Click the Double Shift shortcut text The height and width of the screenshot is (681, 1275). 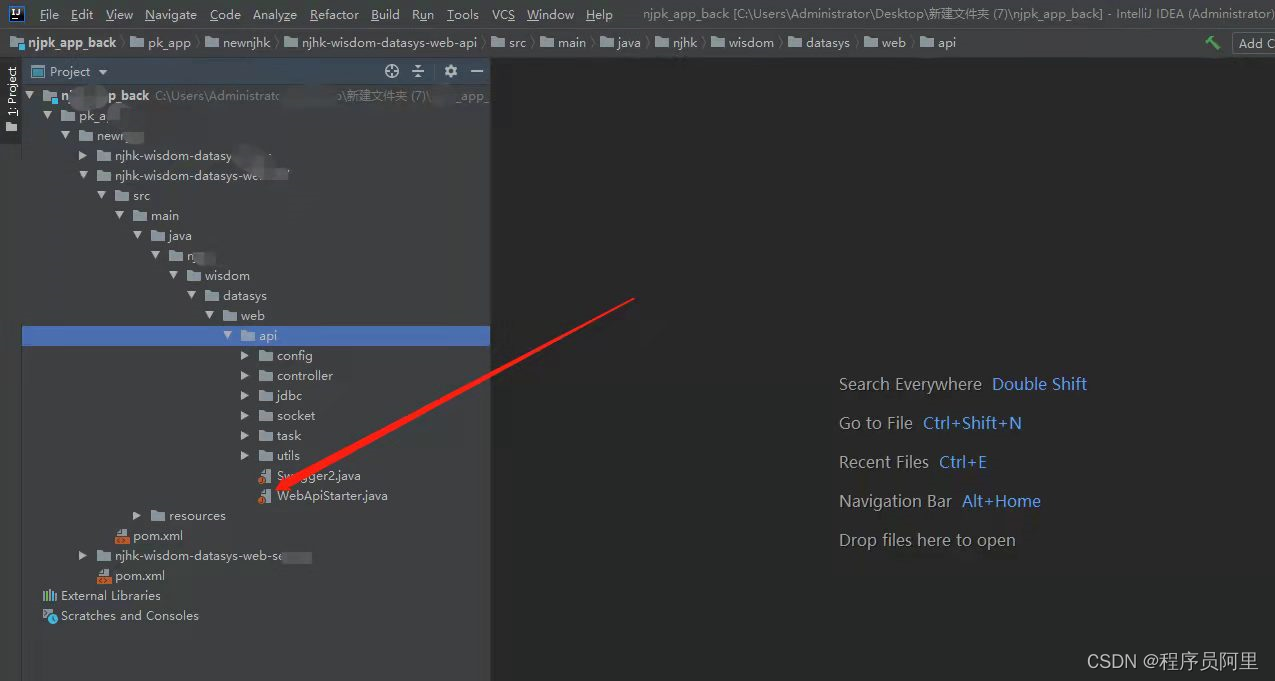(1039, 384)
